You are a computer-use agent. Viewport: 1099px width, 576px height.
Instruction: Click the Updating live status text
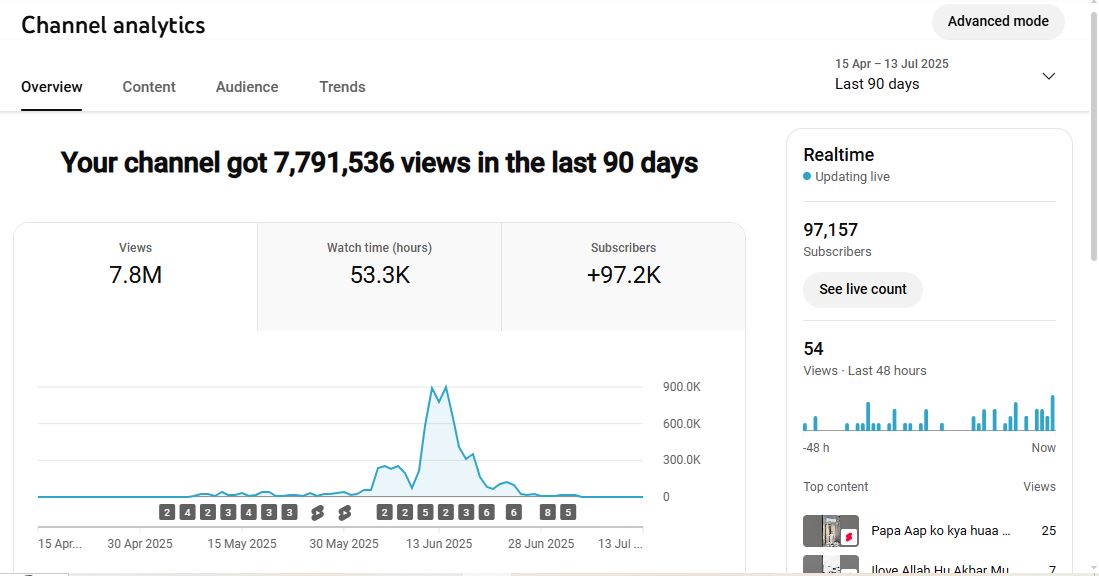(x=852, y=177)
